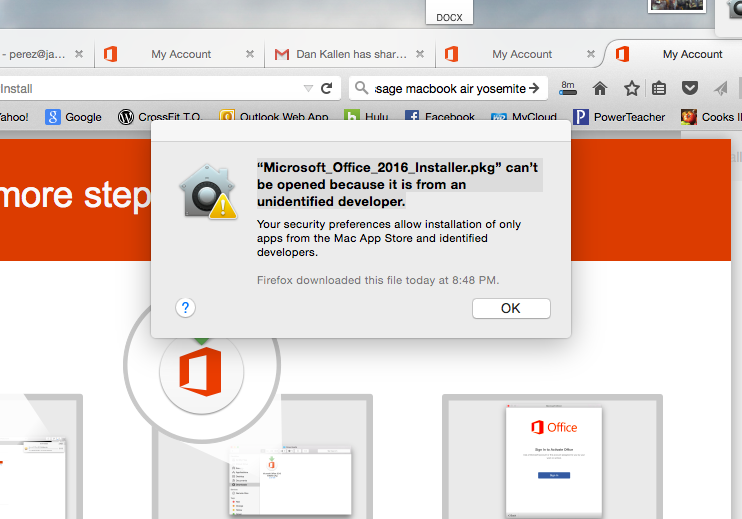The height and width of the screenshot is (519, 742).
Task: Click the 'Firefox downloaded this file' text
Action: [x=378, y=280]
